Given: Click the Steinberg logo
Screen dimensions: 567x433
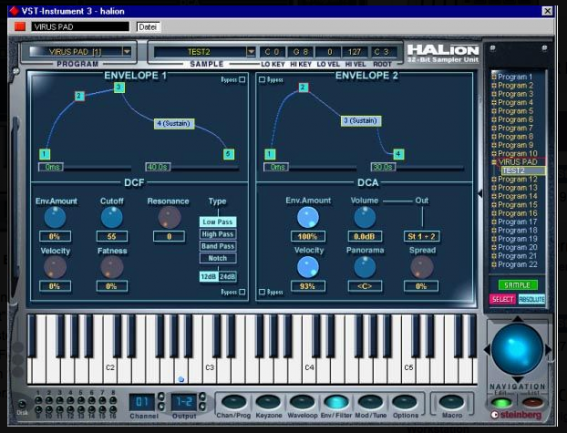Looking at the screenshot, I should point(517,415).
